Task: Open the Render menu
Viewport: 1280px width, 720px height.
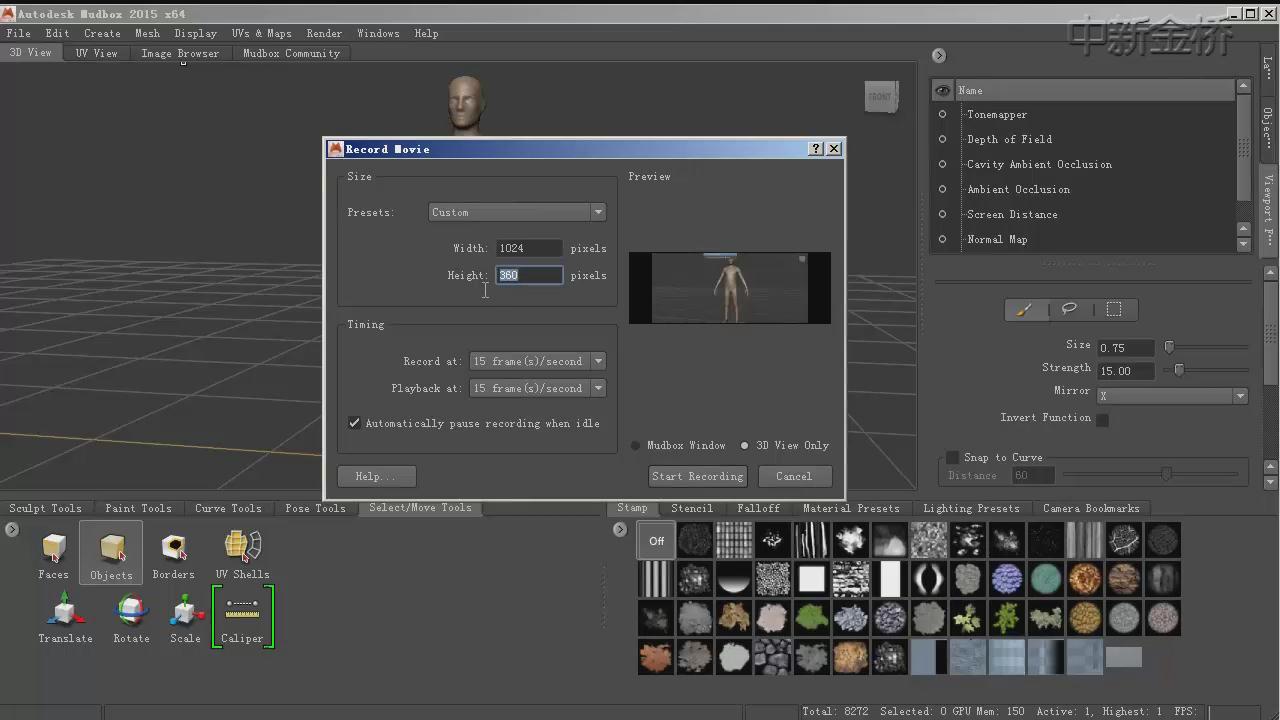Action: pyautogui.click(x=324, y=33)
